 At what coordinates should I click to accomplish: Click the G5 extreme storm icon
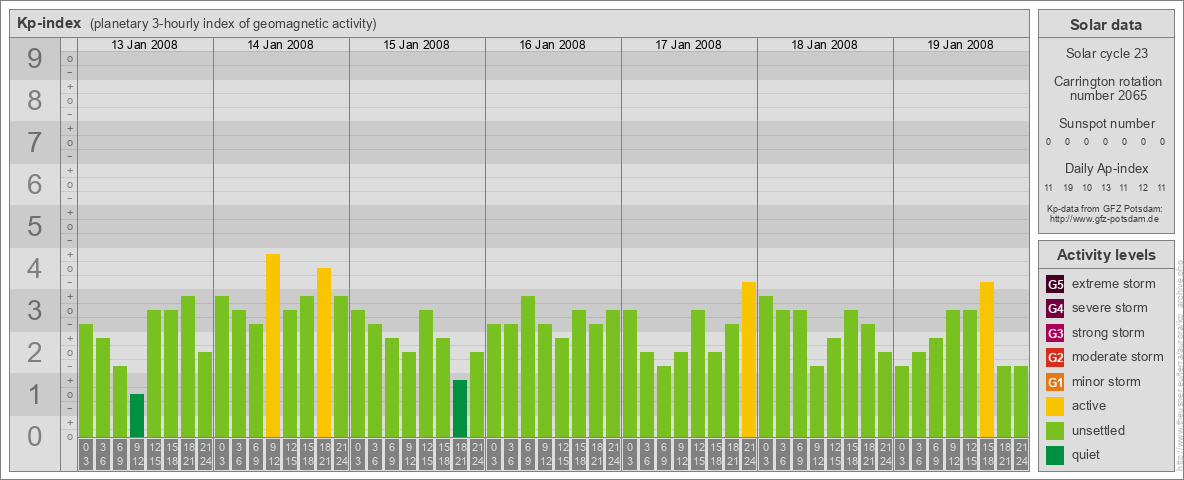coord(1055,284)
